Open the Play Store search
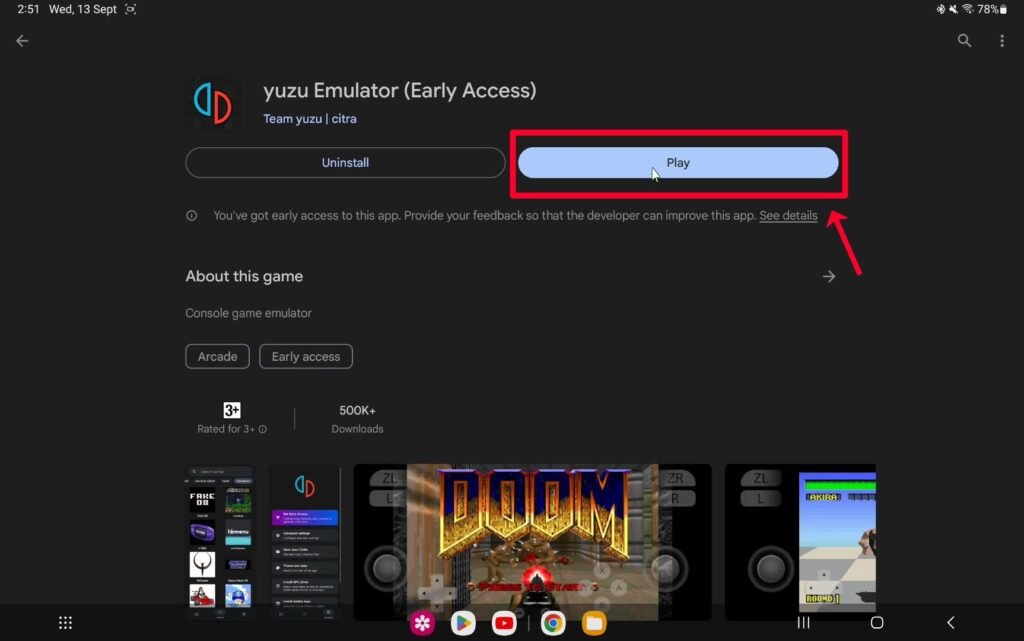 [x=964, y=41]
